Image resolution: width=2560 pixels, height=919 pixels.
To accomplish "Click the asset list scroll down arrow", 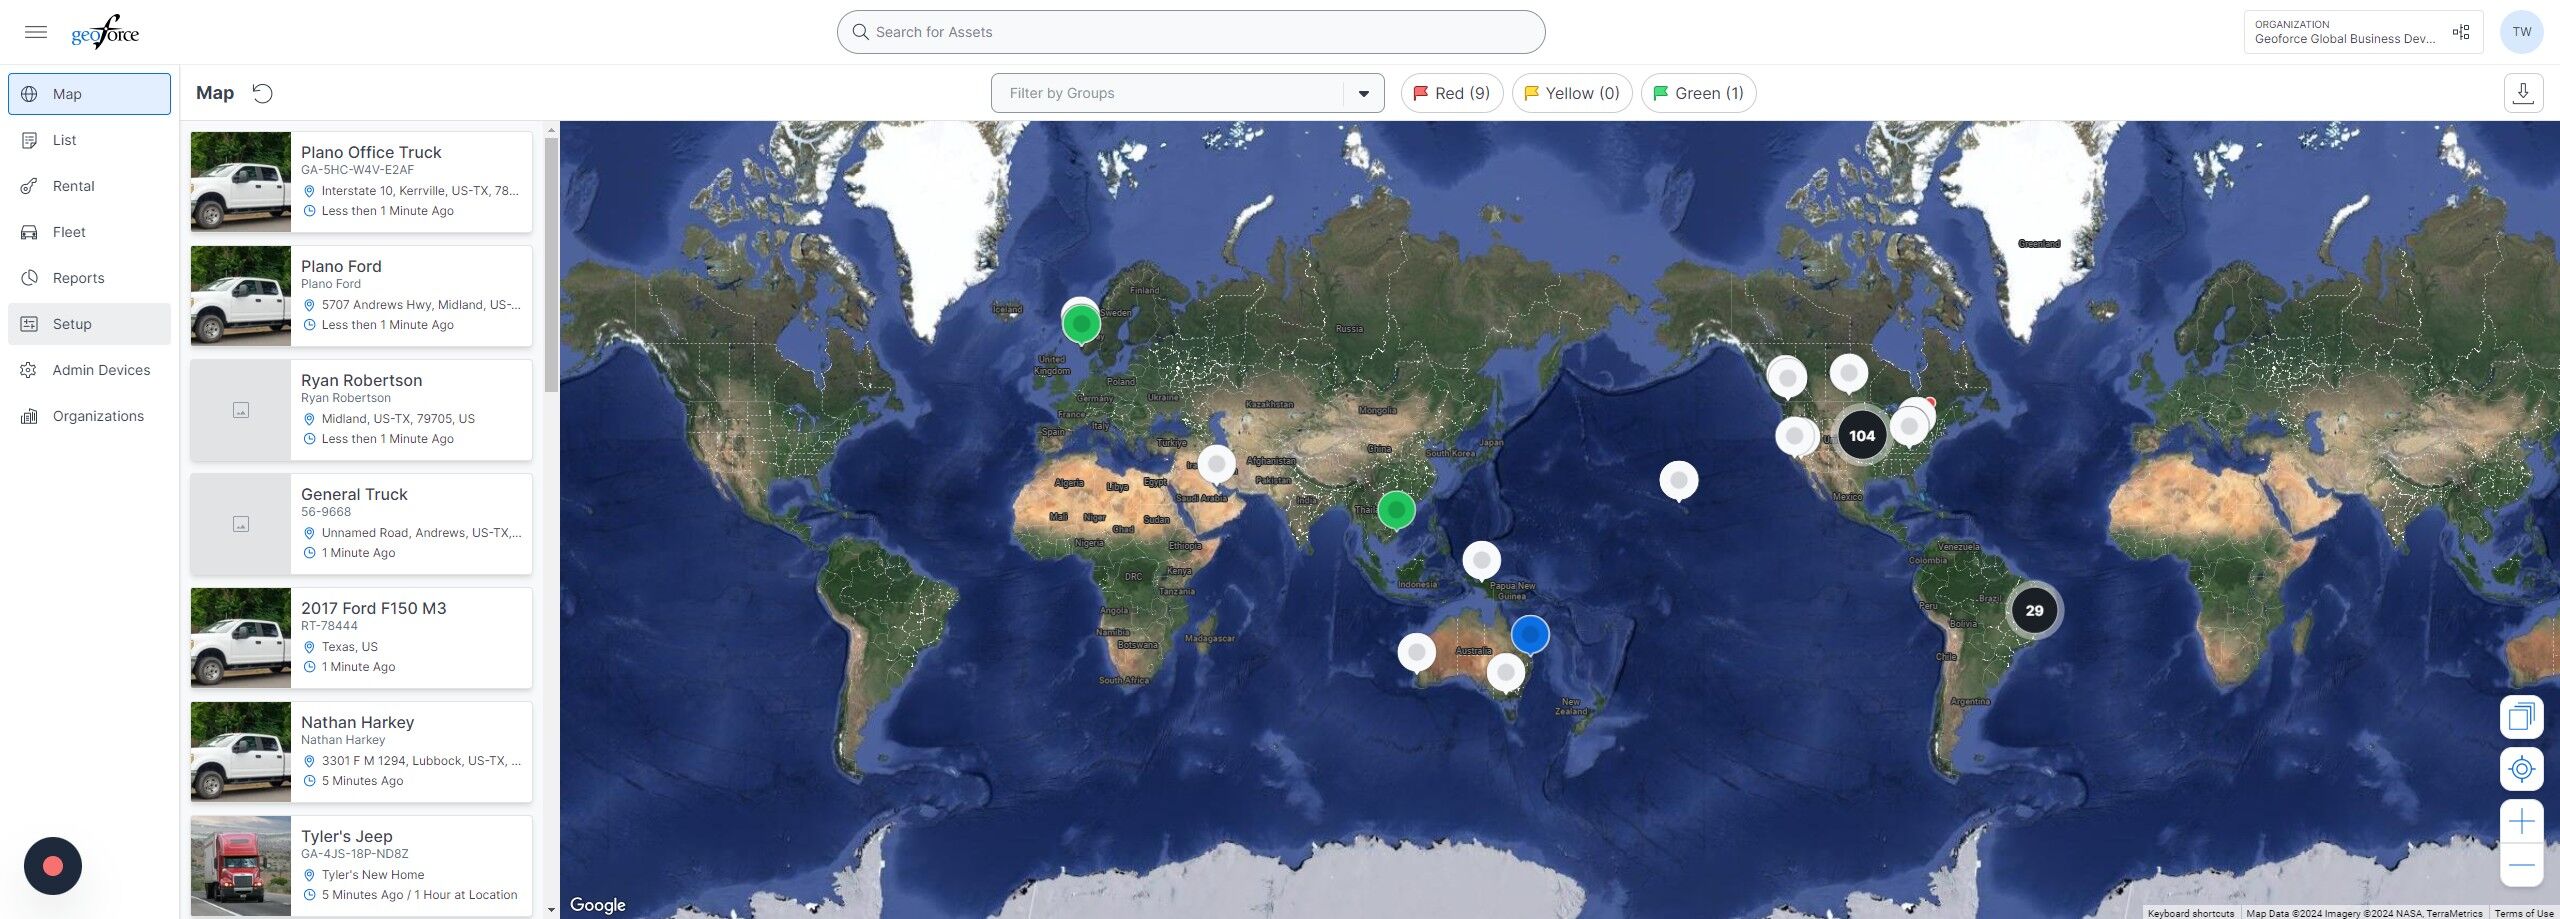I will 551,910.
